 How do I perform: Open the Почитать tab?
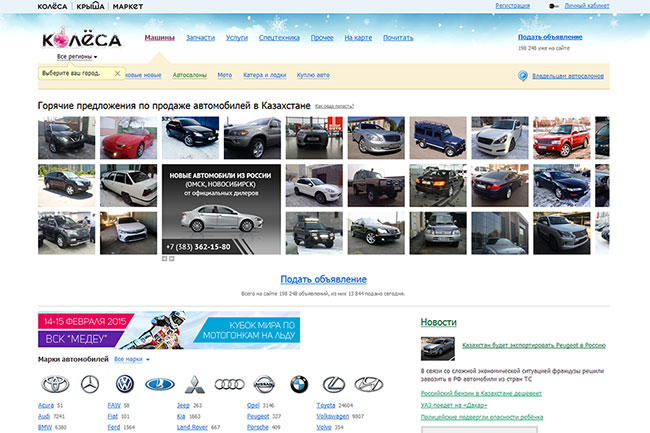[398, 38]
